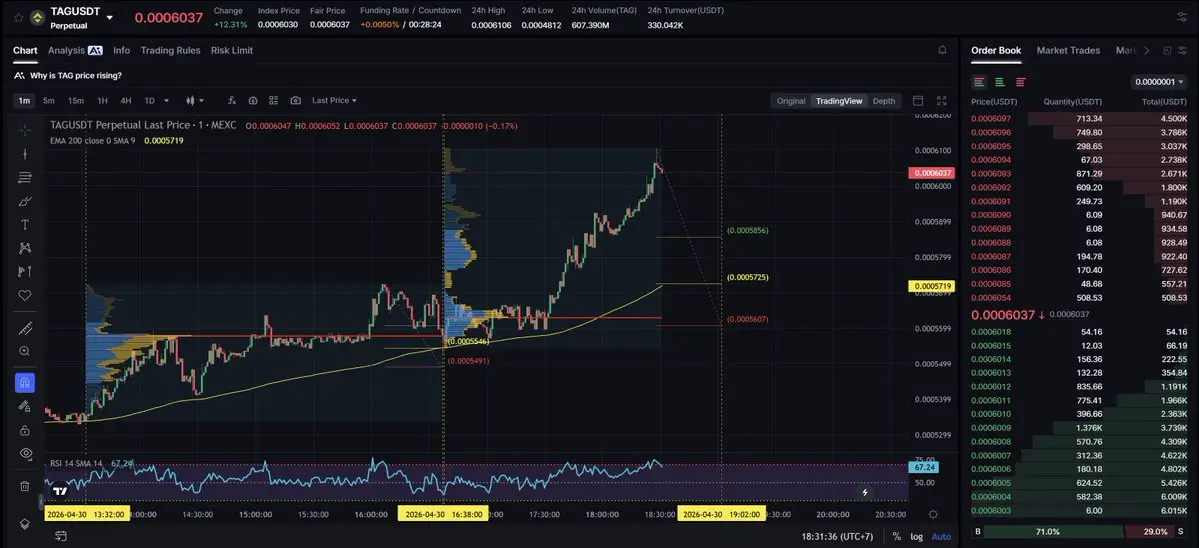Select the ruler measure tool
The height and width of the screenshot is (548, 1199).
click(x=24, y=328)
